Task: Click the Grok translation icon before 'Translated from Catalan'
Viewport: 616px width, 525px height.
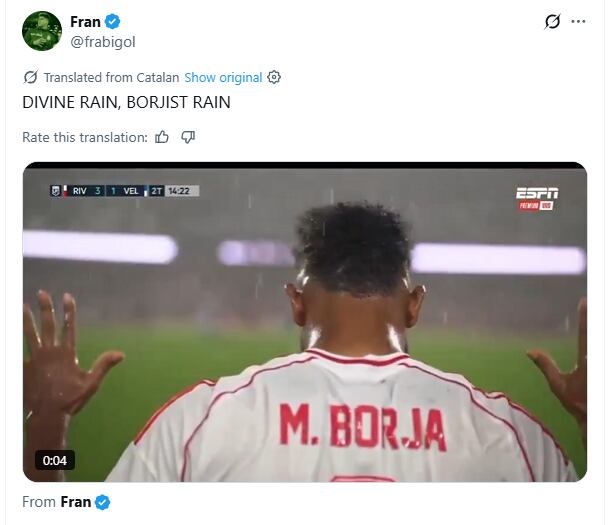Action: click(30, 77)
